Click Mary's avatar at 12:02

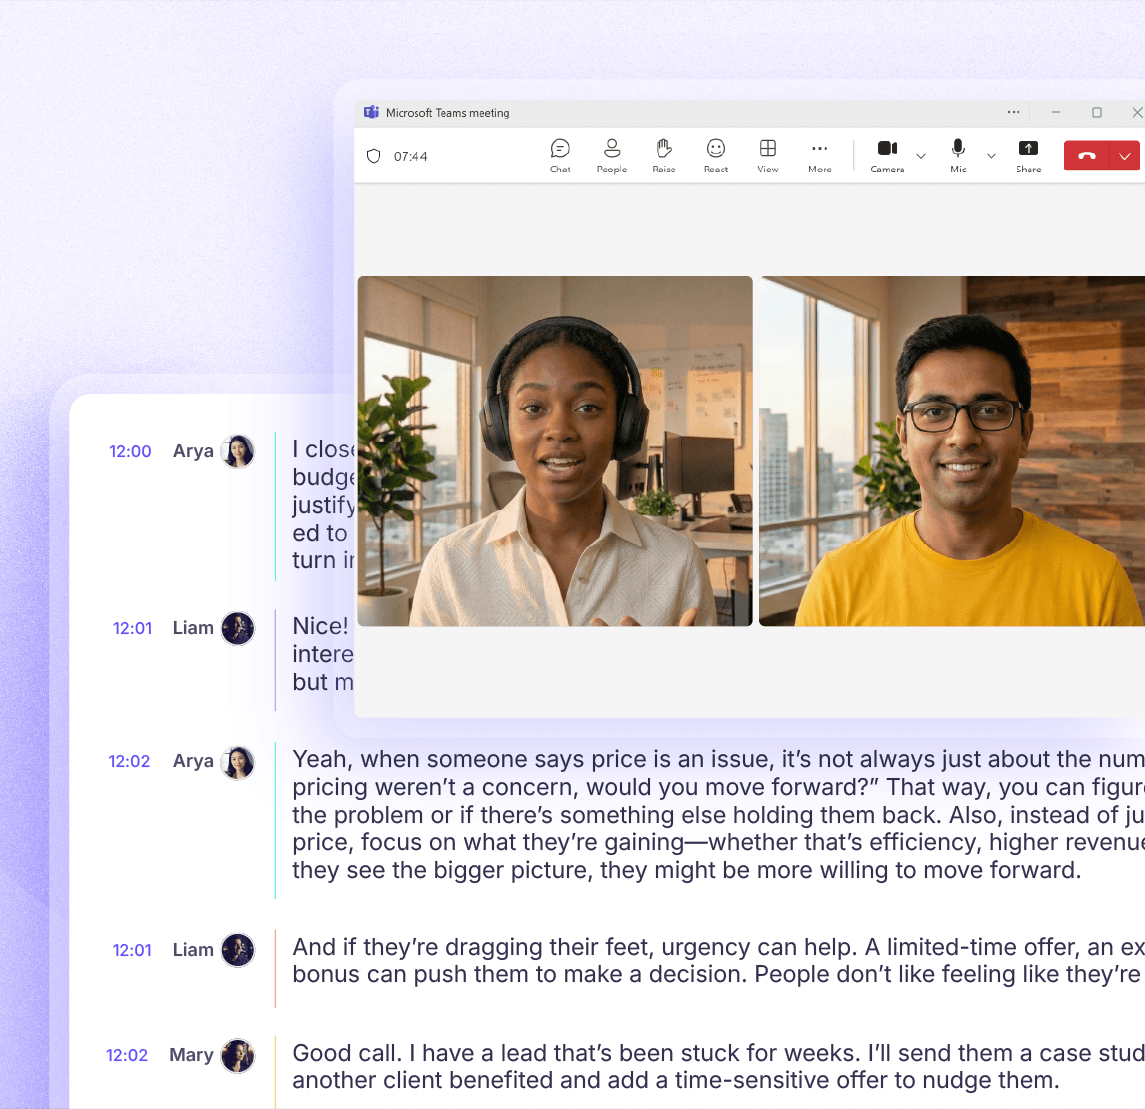pyautogui.click(x=238, y=1056)
